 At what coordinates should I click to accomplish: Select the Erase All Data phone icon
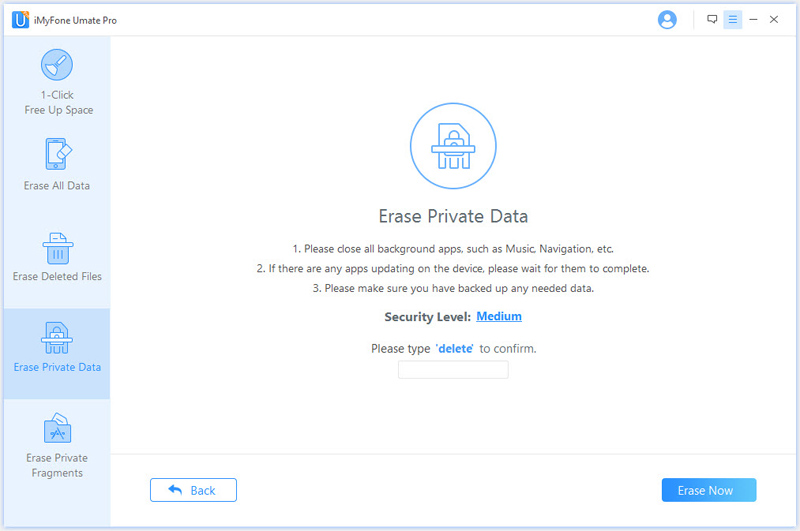click(x=56, y=154)
